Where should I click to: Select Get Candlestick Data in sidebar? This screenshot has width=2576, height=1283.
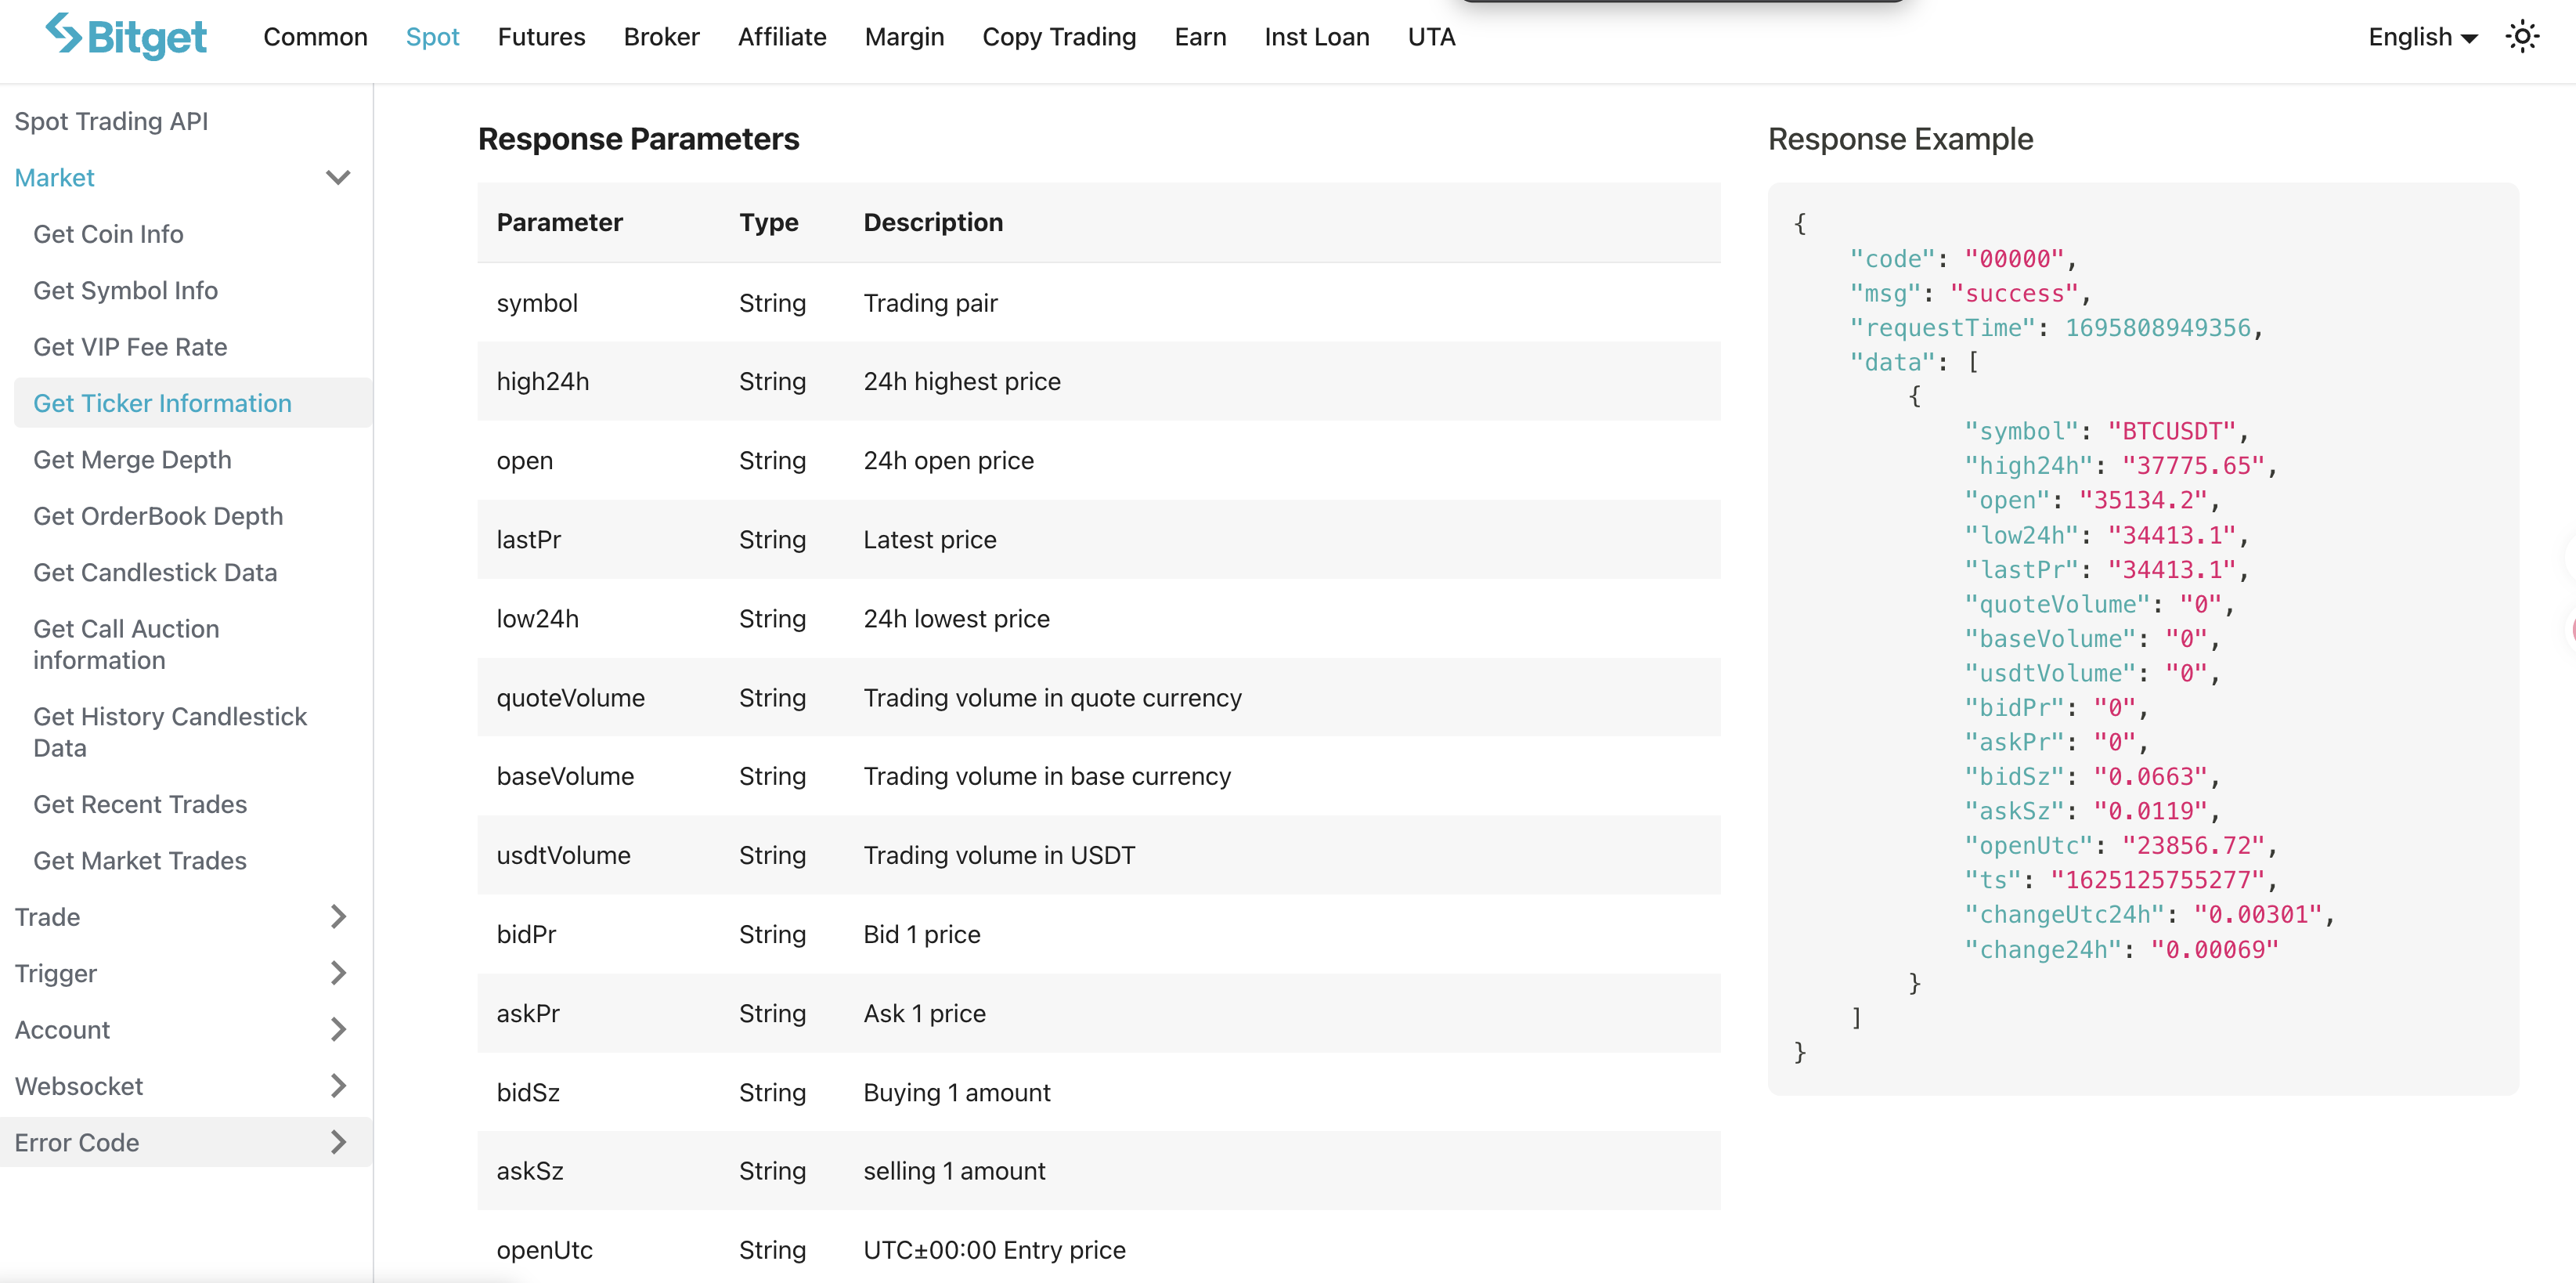155,572
